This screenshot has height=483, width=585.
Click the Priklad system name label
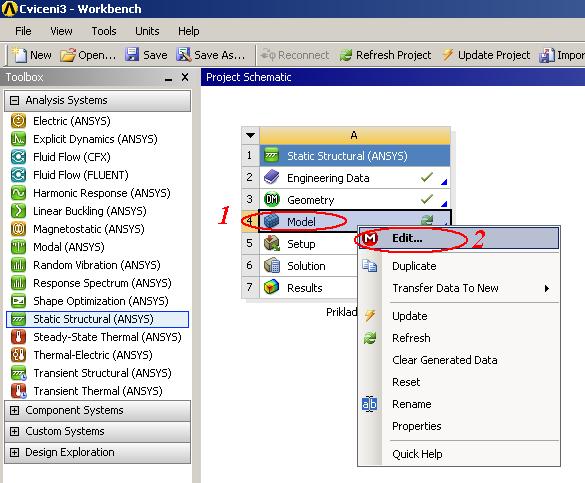click(x=341, y=312)
